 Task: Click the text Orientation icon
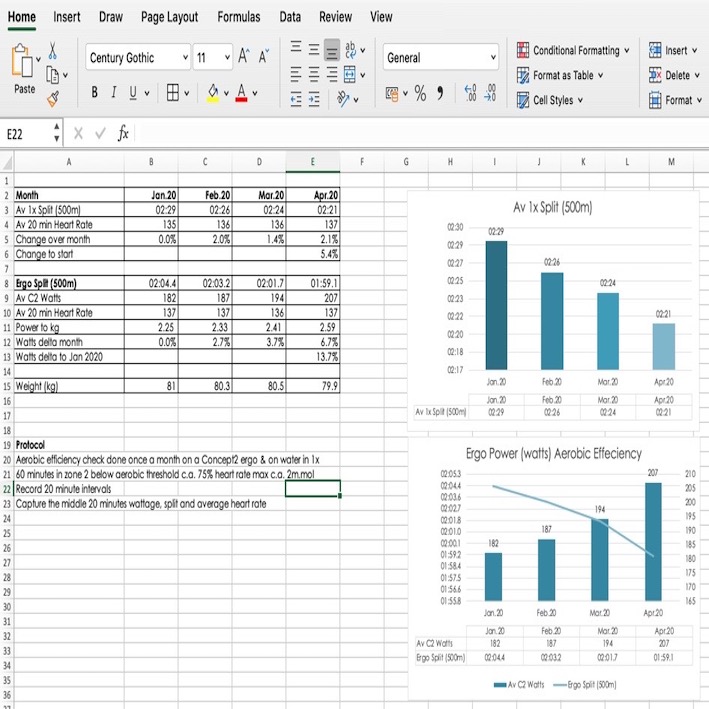343,99
